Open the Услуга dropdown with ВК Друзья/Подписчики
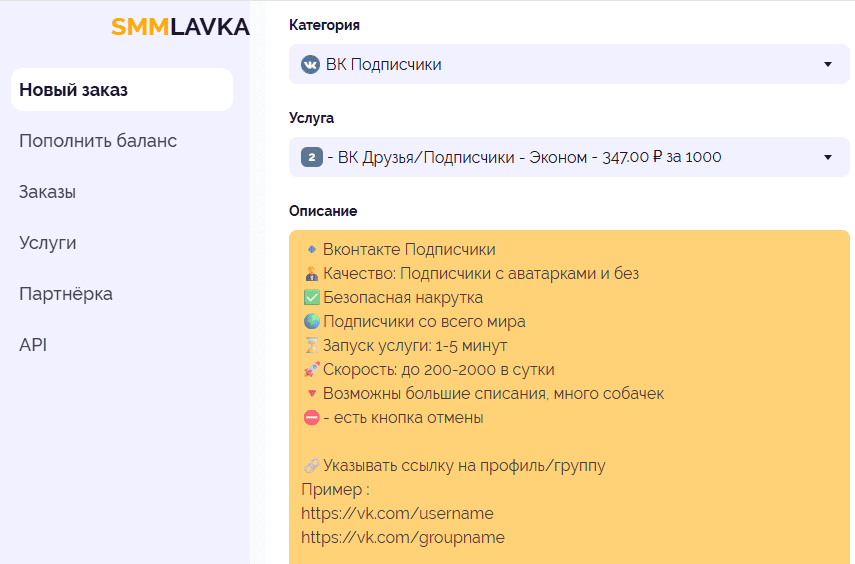The height and width of the screenshot is (564, 855). [569, 157]
